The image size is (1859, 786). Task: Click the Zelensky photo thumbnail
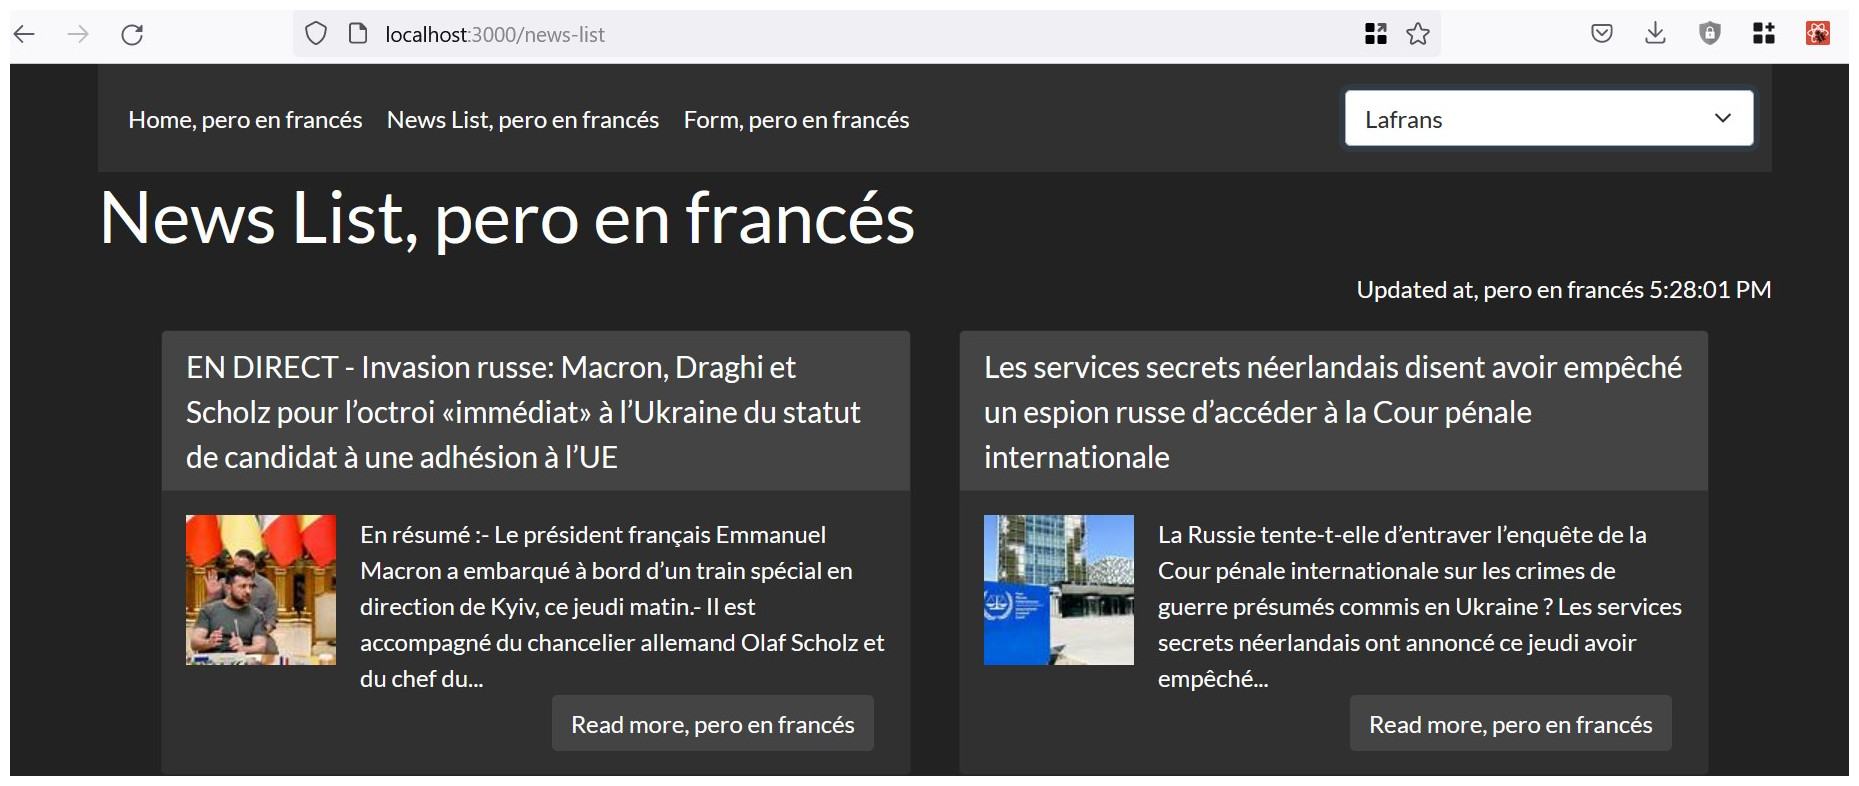point(261,590)
